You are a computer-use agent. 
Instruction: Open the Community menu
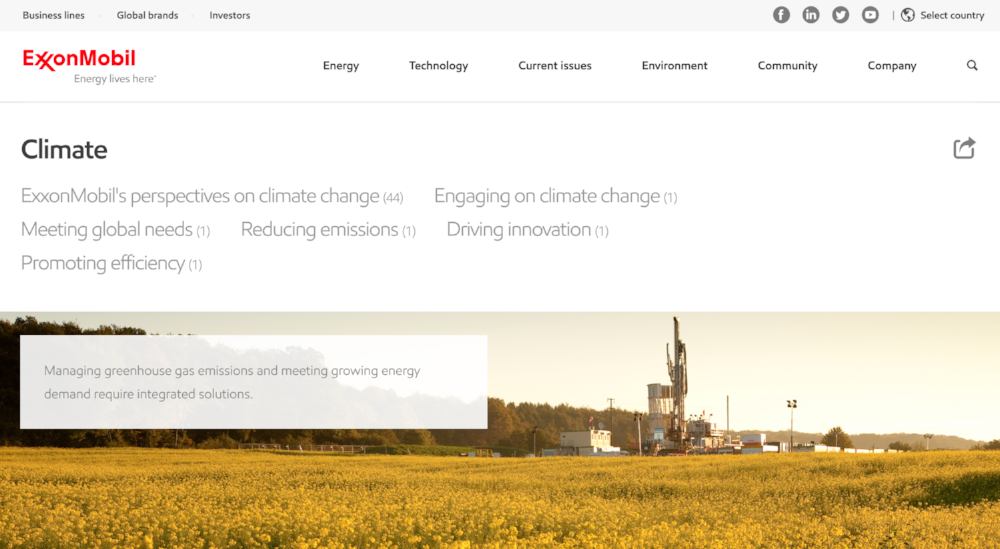tap(788, 66)
